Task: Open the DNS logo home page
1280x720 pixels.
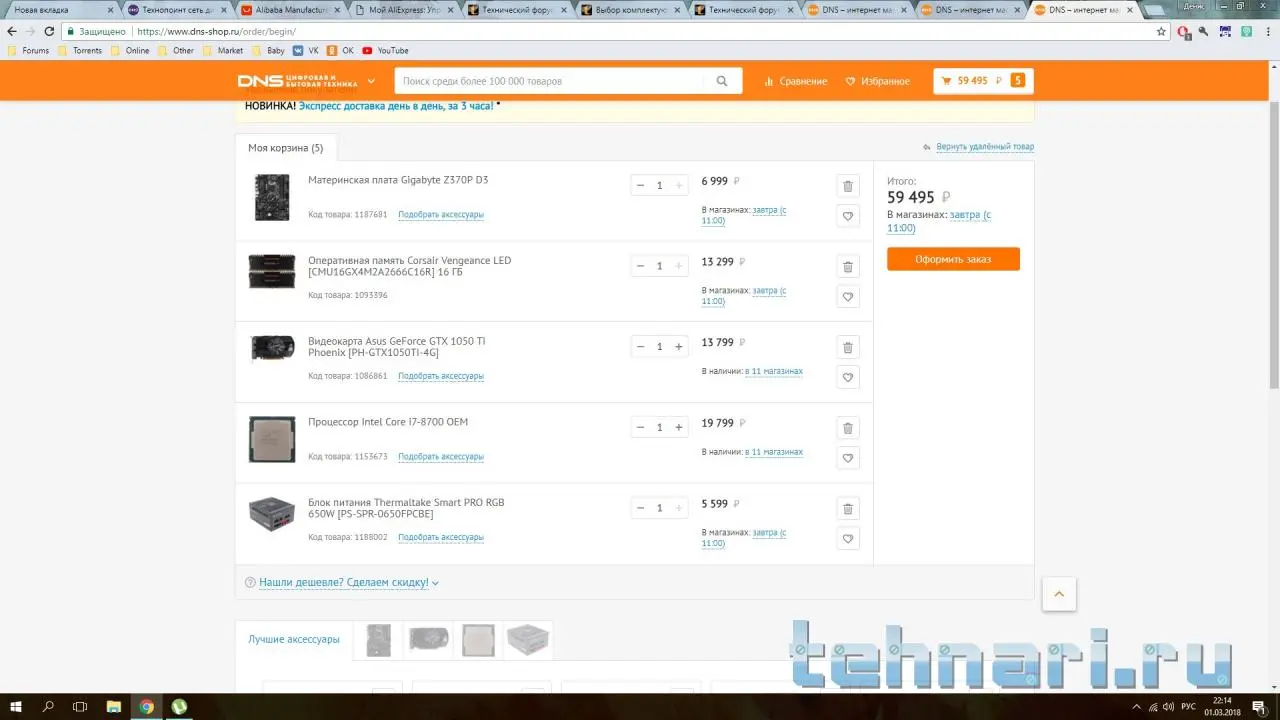Action: click(298, 81)
